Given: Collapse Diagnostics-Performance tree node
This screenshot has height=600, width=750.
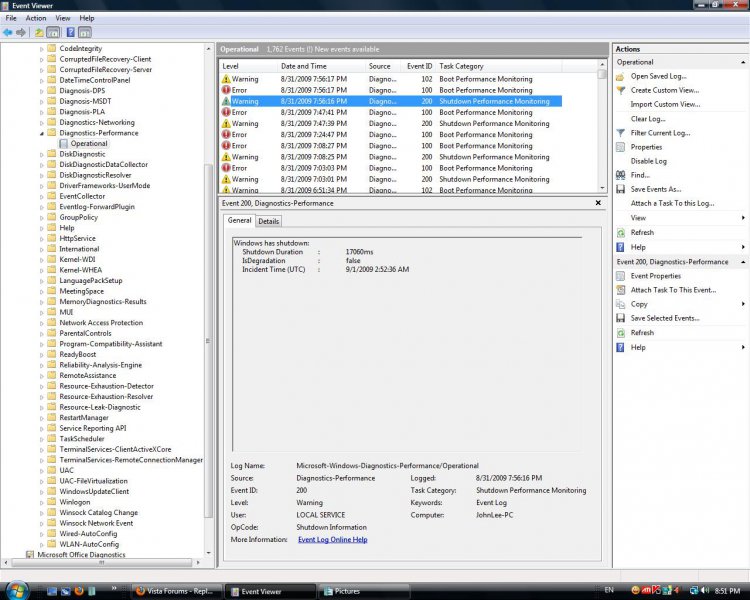Looking at the screenshot, I should pyautogui.click(x=42, y=133).
